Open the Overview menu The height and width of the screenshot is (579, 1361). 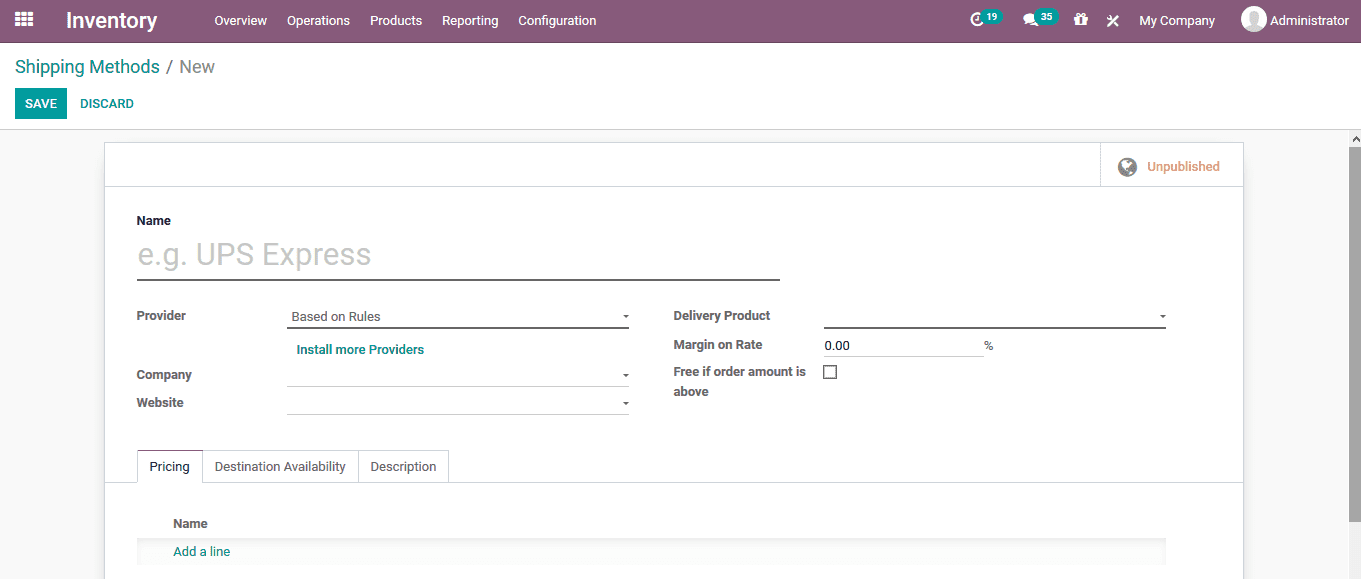pos(240,20)
